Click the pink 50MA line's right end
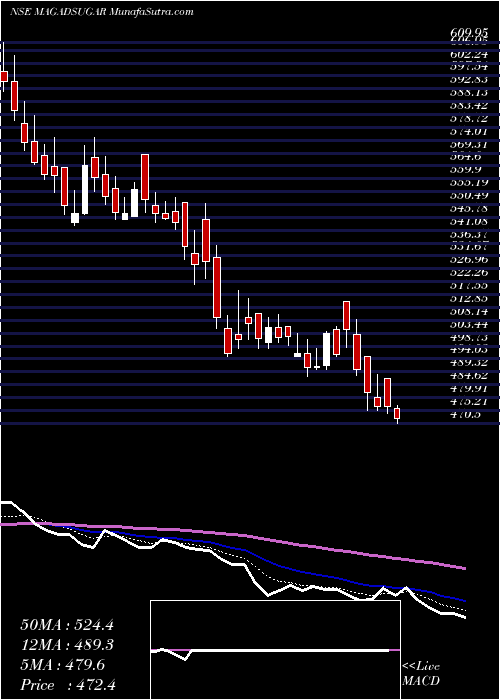Image resolution: width=500 pixels, height=700 pixels. 463,568
